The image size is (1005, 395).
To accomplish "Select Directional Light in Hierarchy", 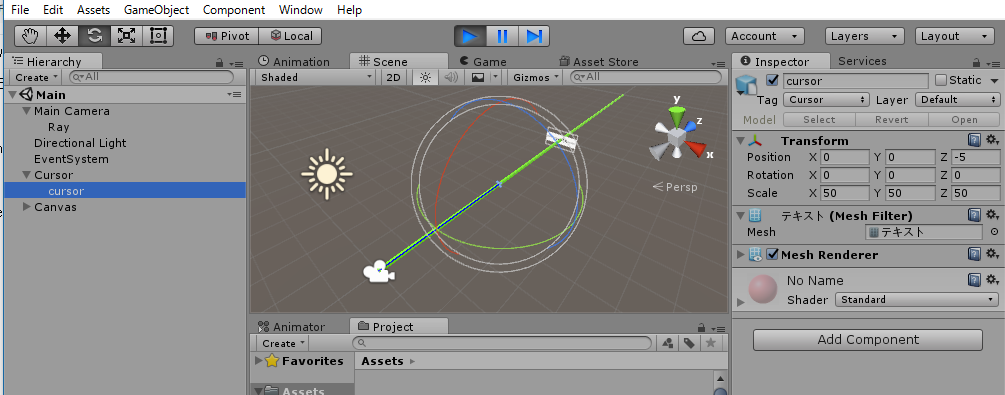I will pos(80,143).
